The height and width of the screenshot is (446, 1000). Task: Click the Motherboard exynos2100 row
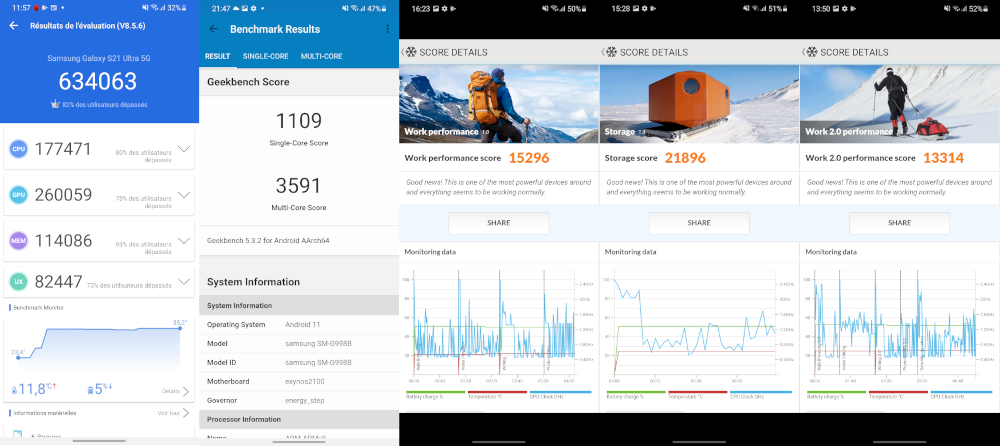coord(298,382)
